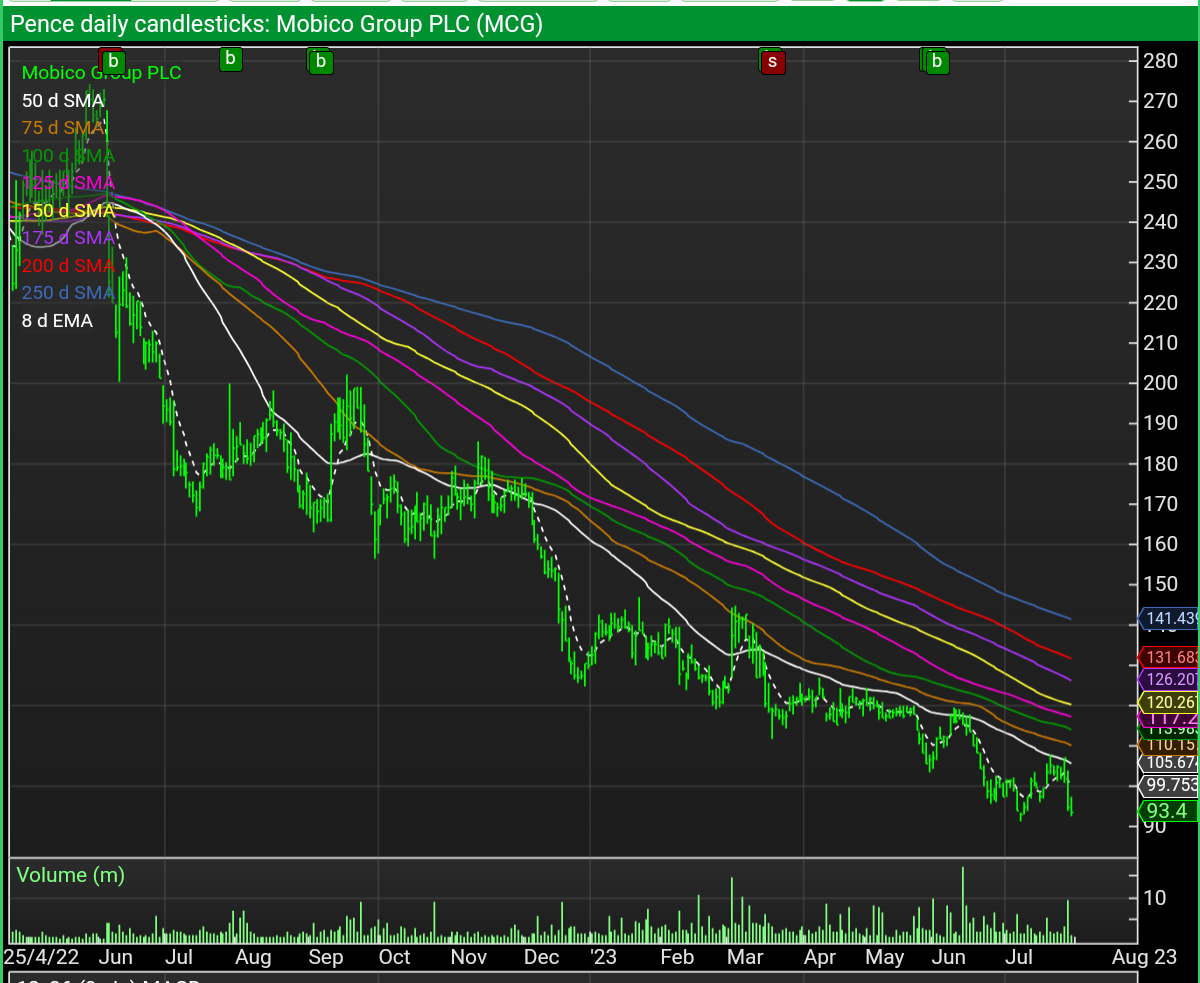Click the yellow 120.26 price tag
This screenshot has height=983, width=1200.
[x=1168, y=703]
